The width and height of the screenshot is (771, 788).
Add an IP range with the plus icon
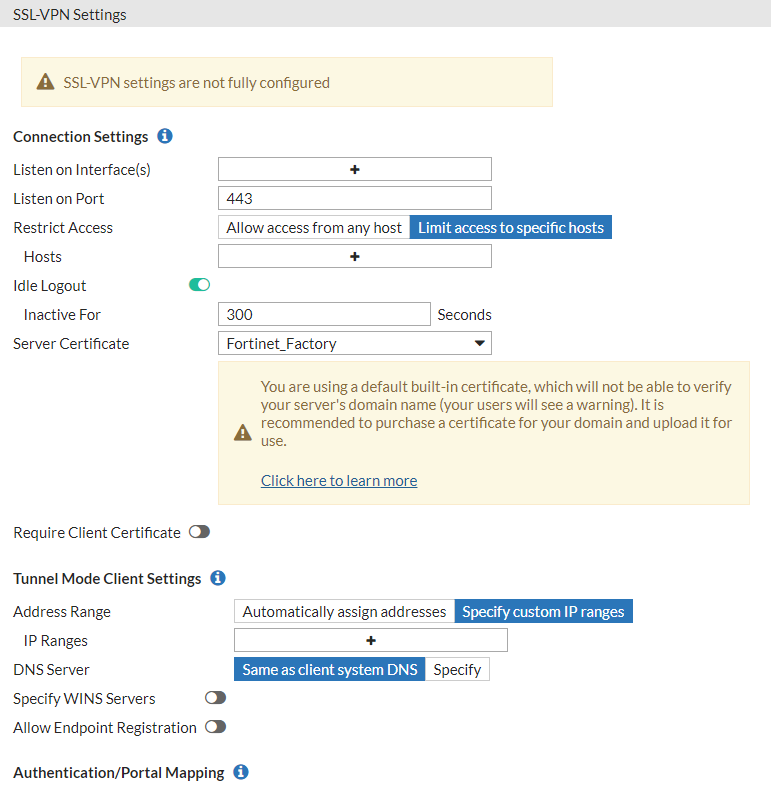point(371,640)
